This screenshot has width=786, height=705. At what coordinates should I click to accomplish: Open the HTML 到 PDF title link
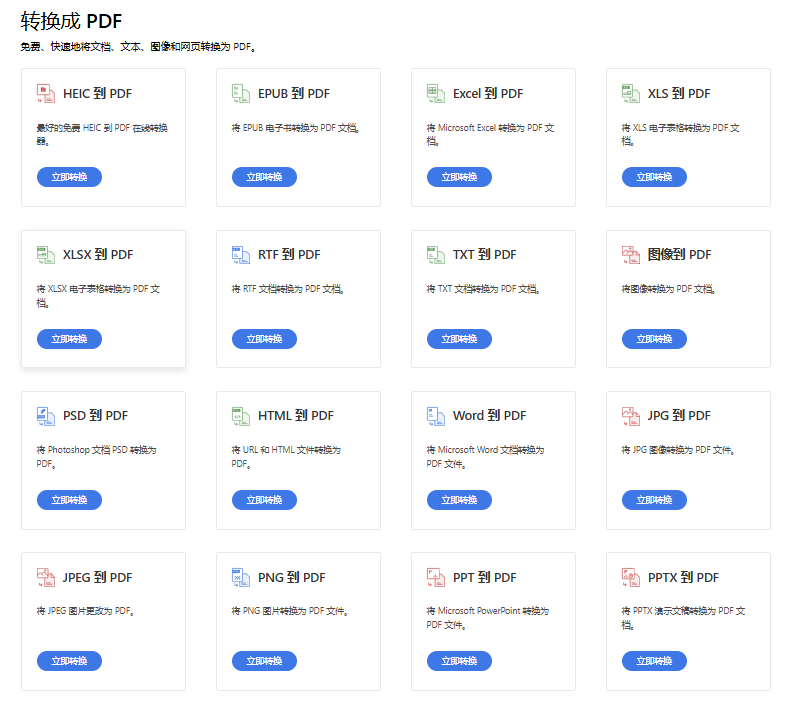tap(296, 416)
